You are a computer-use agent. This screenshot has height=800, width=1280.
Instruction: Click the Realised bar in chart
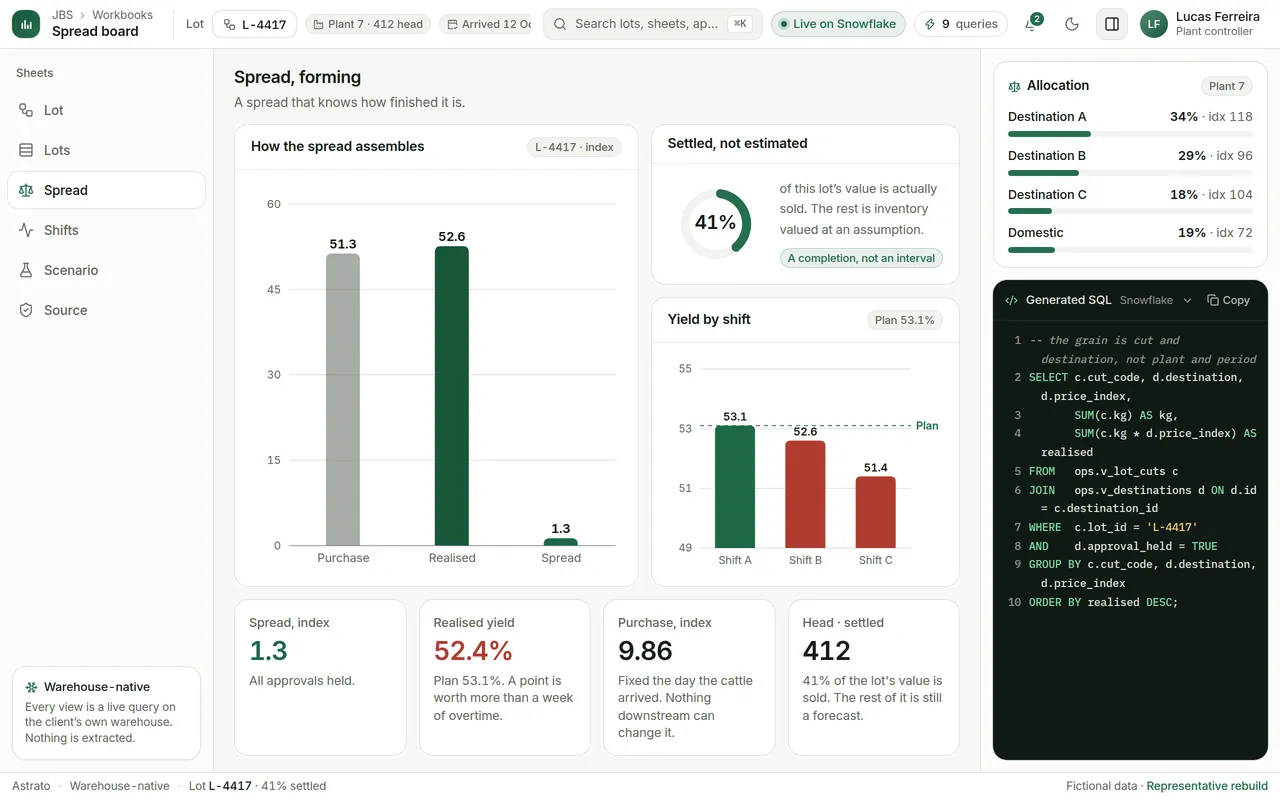(452, 396)
